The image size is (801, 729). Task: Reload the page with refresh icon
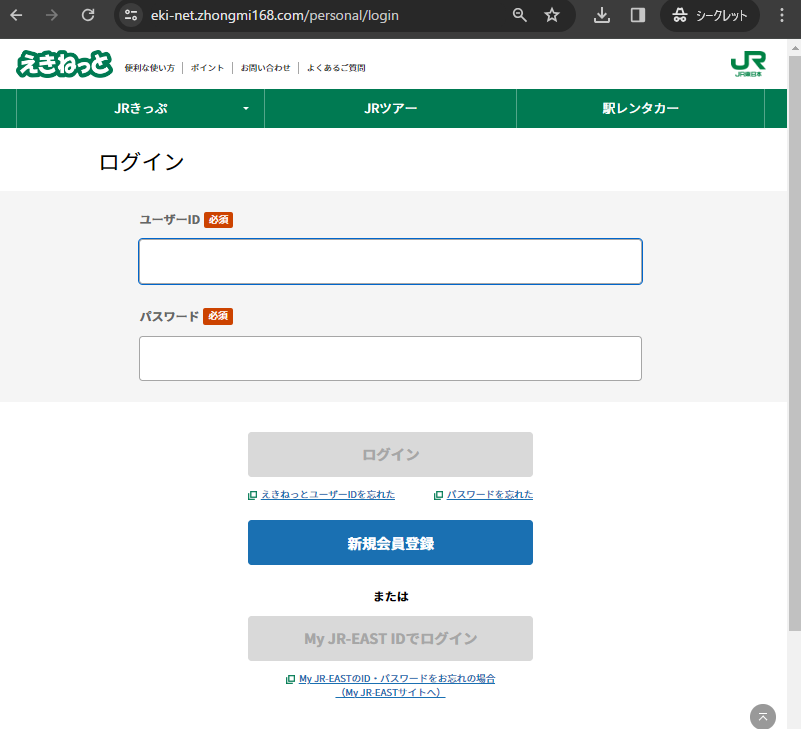(88, 15)
